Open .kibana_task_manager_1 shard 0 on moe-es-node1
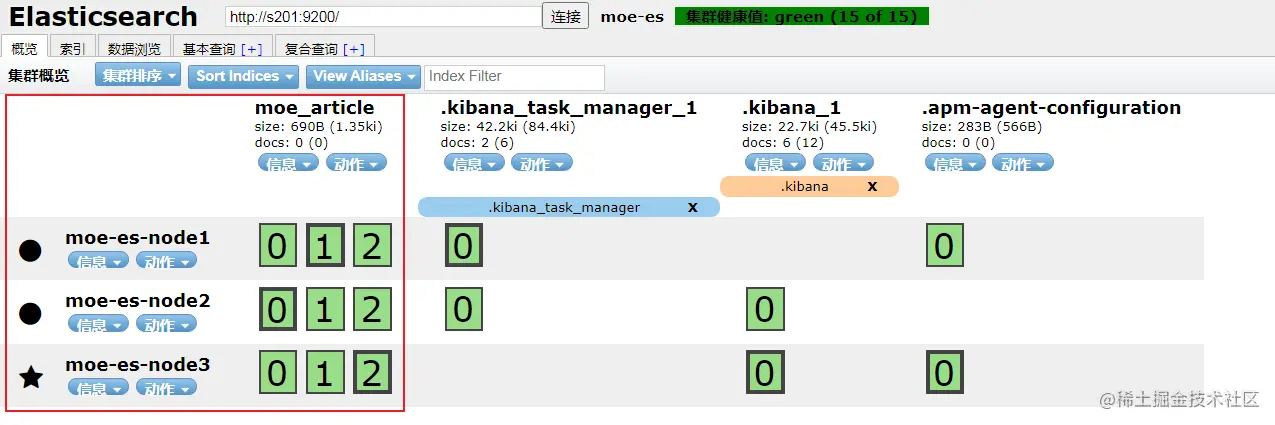 tap(463, 246)
